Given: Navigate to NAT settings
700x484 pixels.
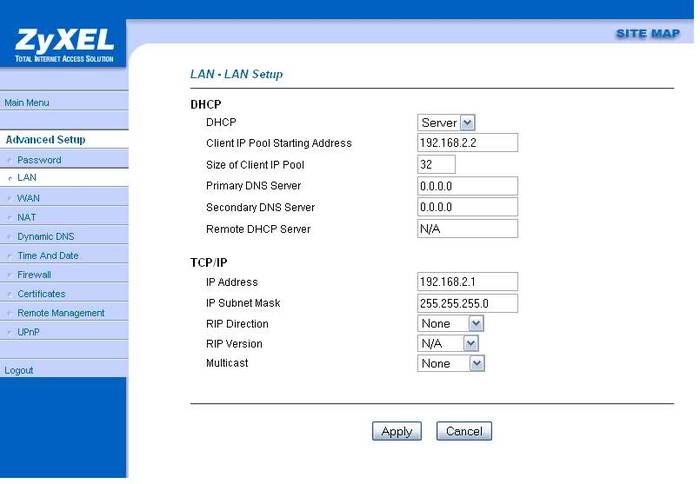Looking at the screenshot, I should [27, 217].
